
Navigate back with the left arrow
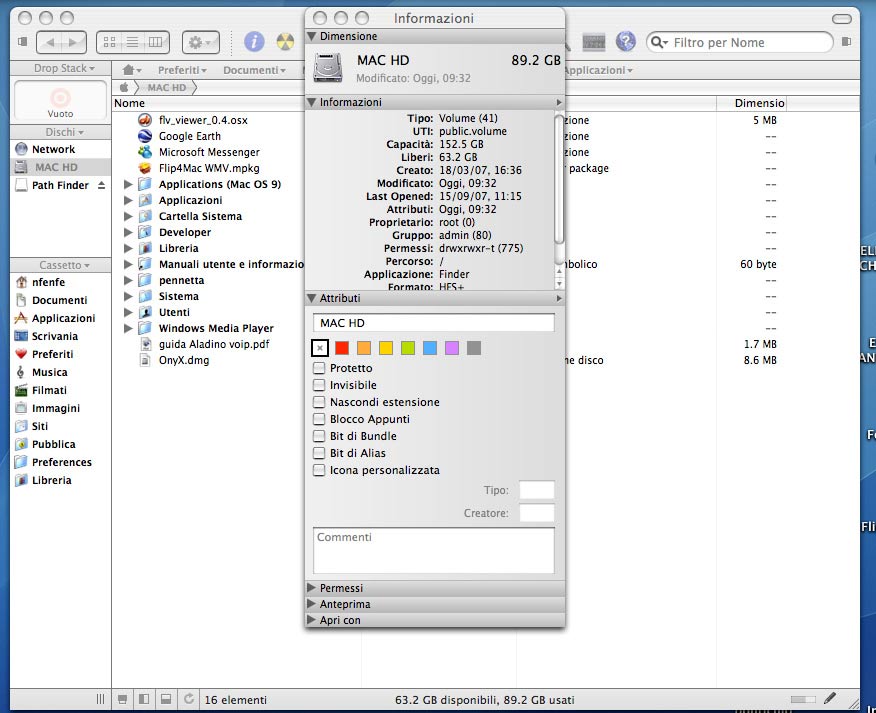[50, 42]
